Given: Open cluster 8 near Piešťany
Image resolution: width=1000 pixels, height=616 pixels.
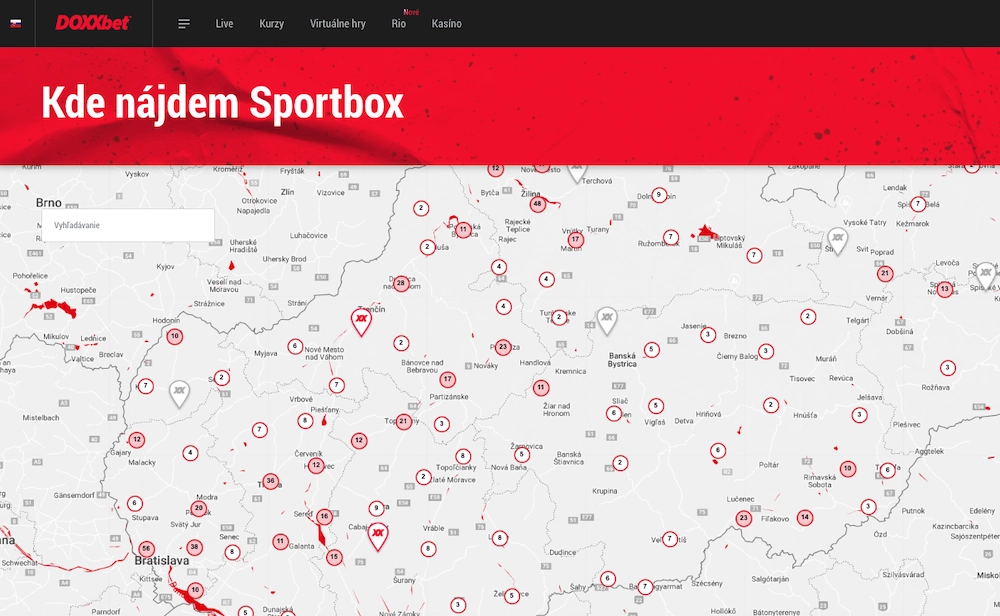Looking at the screenshot, I should pyautogui.click(x=305, y=420).
